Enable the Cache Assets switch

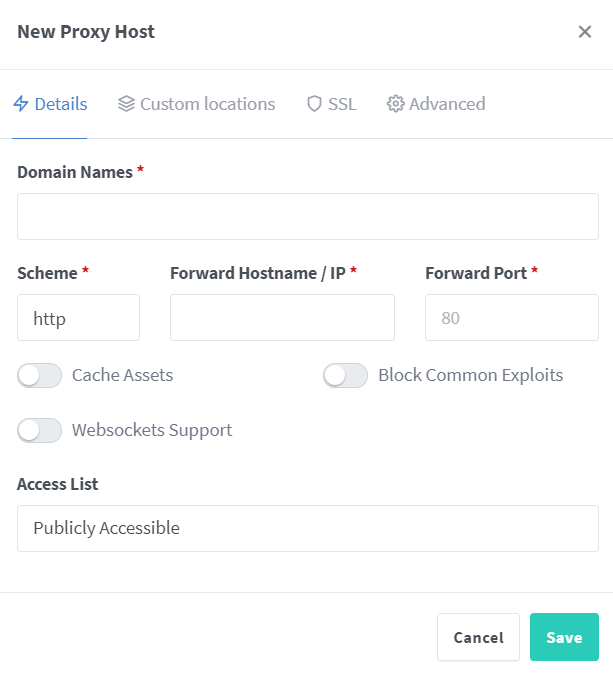click(x=40, y=375)
